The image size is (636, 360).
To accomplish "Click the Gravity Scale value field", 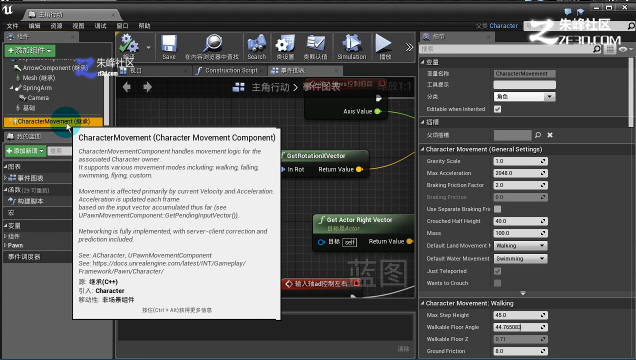I will point(520,161).
